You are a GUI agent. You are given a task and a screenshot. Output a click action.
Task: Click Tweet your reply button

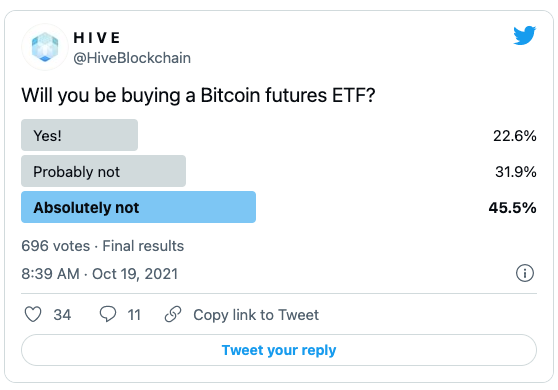pyautogui.click(x=279, y=350)
